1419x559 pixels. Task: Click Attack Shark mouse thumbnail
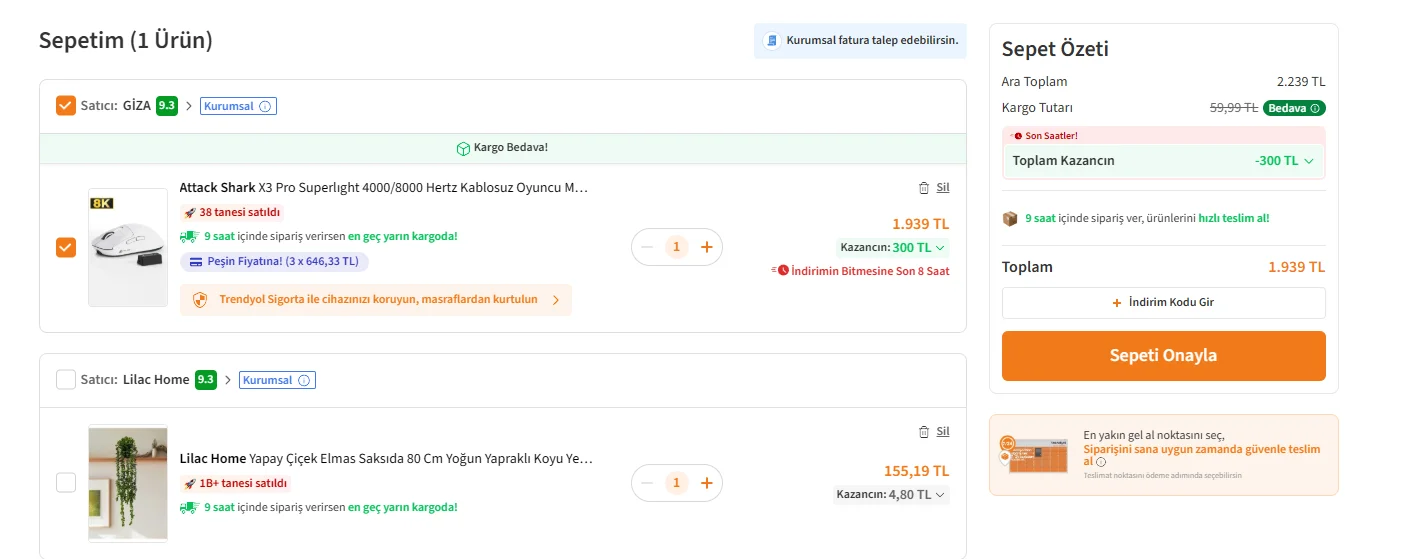coord(128,247)
